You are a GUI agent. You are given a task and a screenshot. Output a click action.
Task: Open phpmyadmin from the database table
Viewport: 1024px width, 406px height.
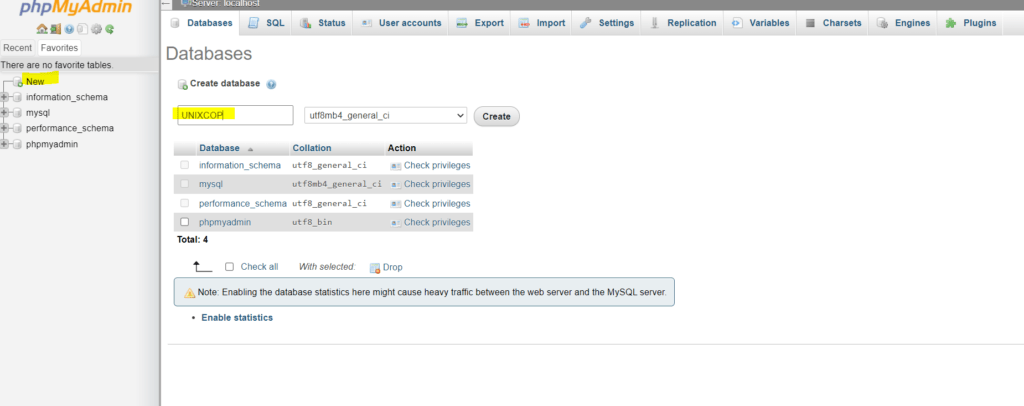225,223
